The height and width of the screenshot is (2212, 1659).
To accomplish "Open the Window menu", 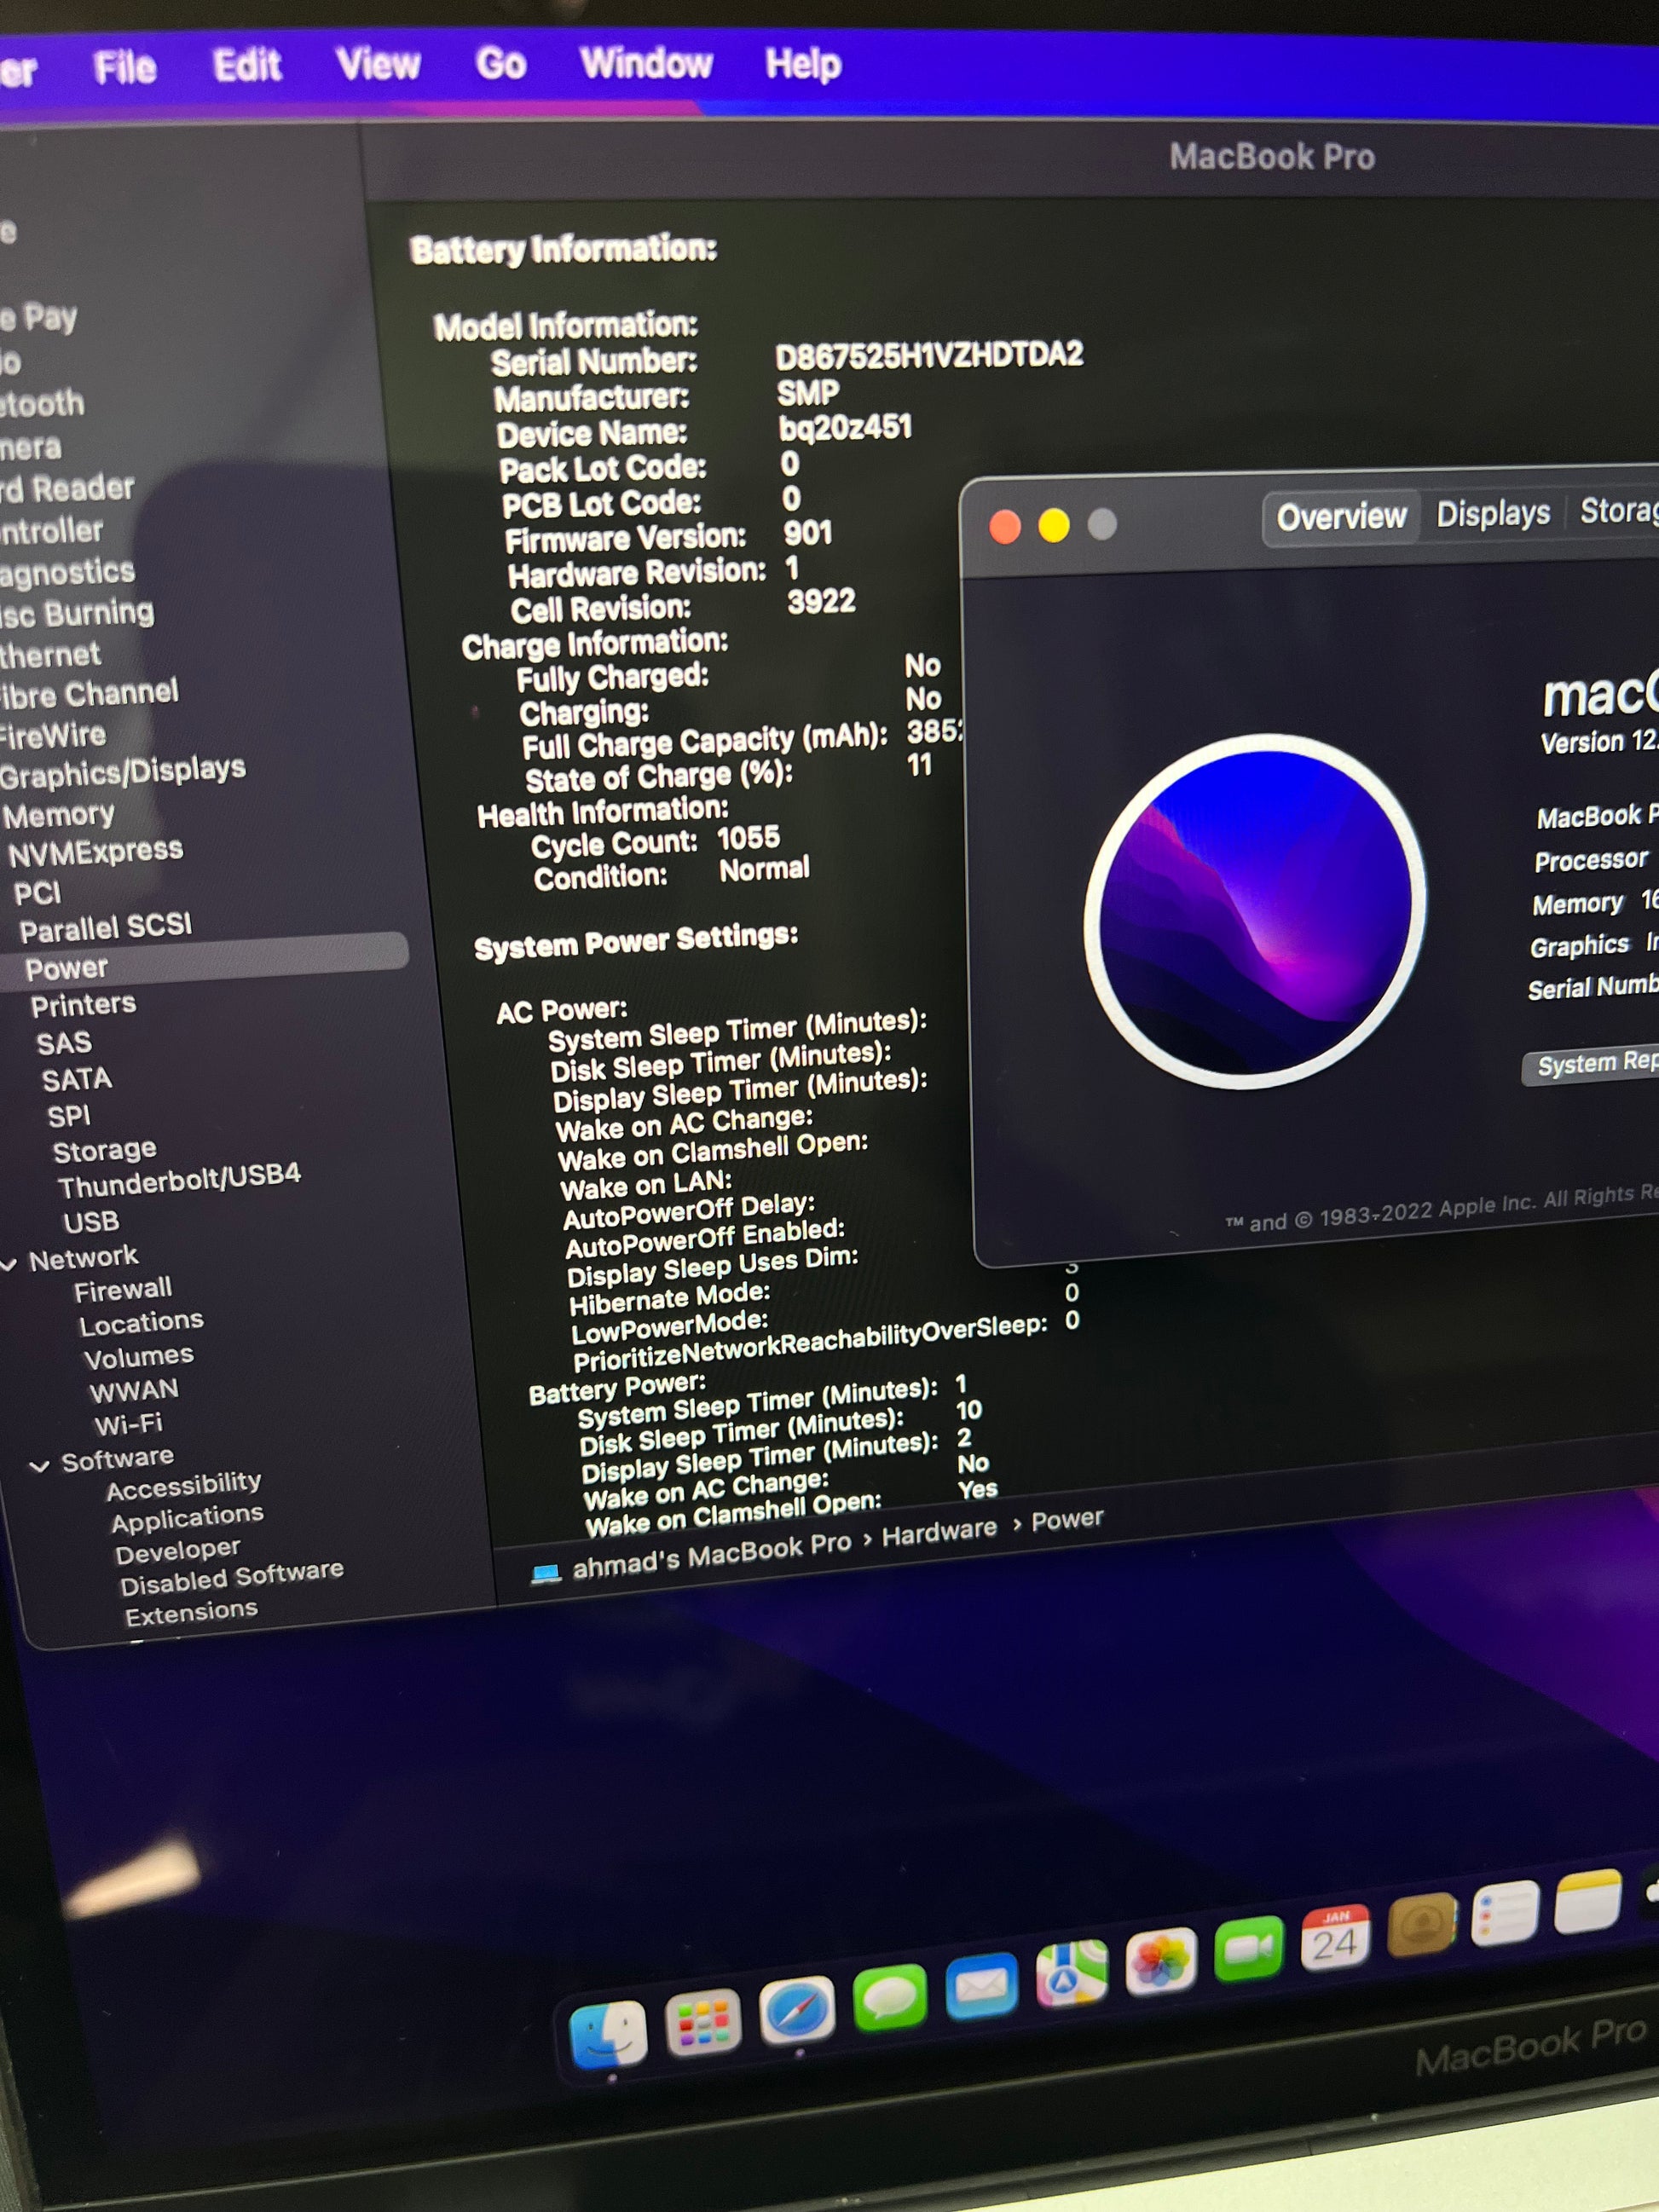I will tap(646, 64).
